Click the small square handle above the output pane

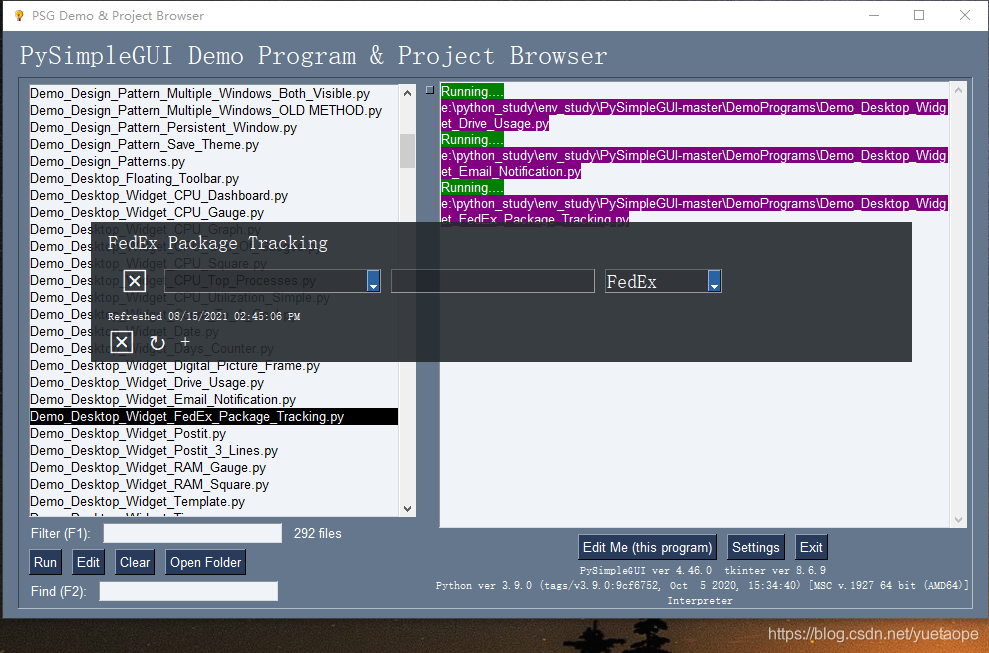[430, 90]
